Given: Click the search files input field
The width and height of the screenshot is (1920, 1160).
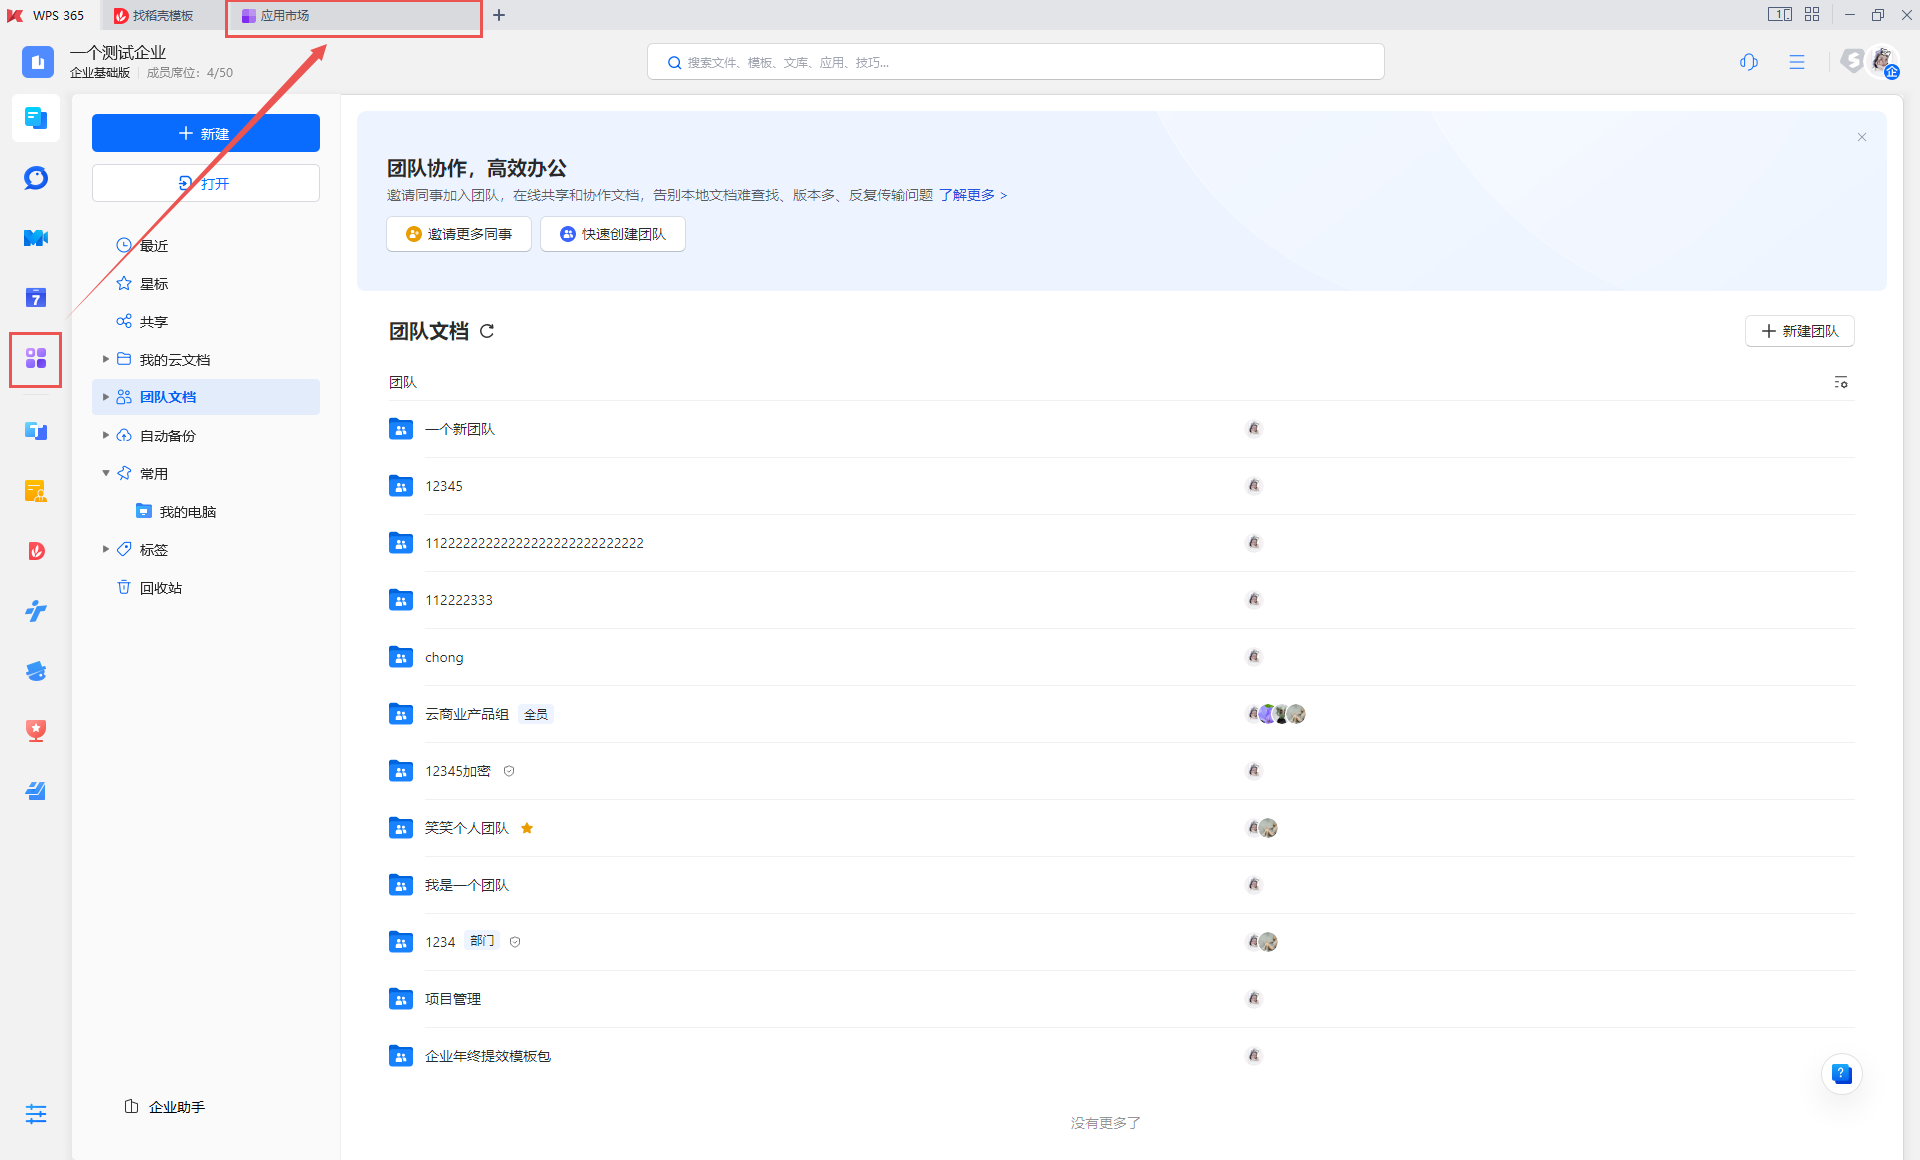Looking at the screenshot, I should point(1016,62).
